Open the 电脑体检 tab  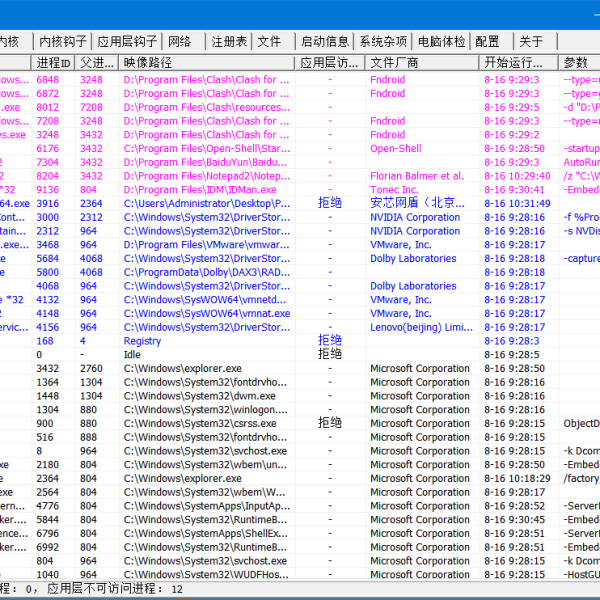coord(441,41)
